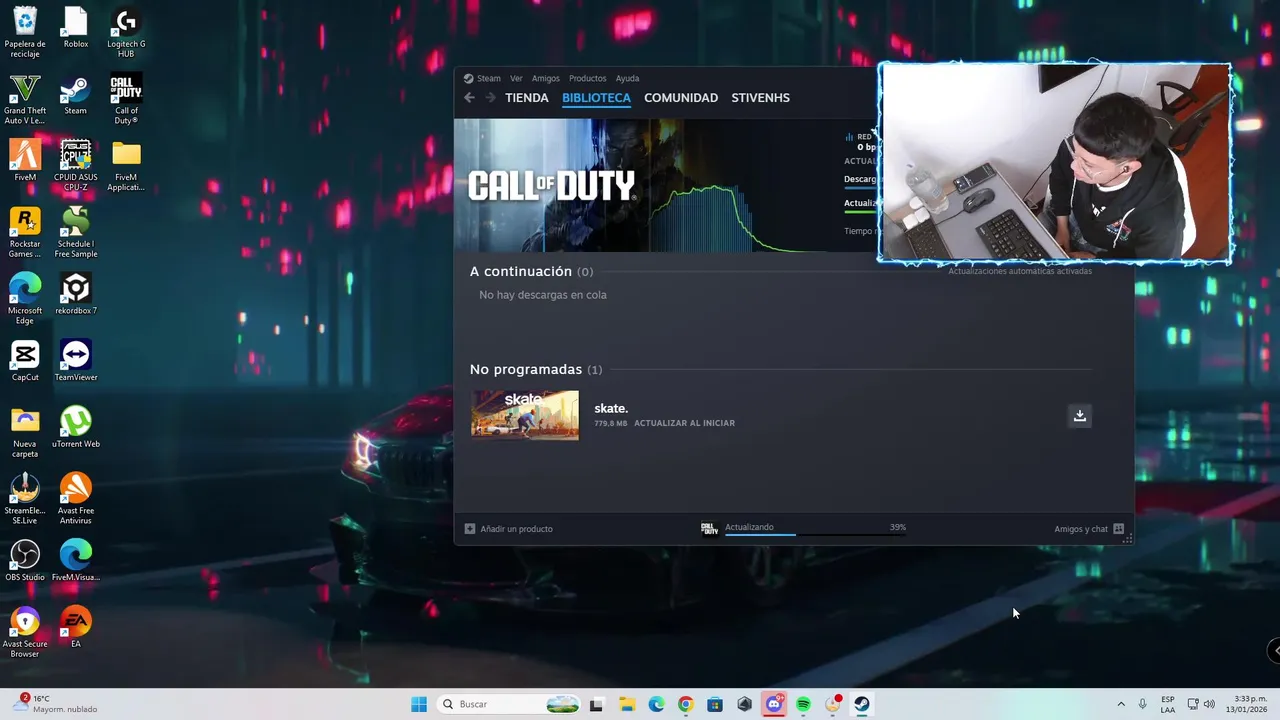Open the Steam desktop shortcut
Viewport: 1280px width, 720px height.
[75, 95]
